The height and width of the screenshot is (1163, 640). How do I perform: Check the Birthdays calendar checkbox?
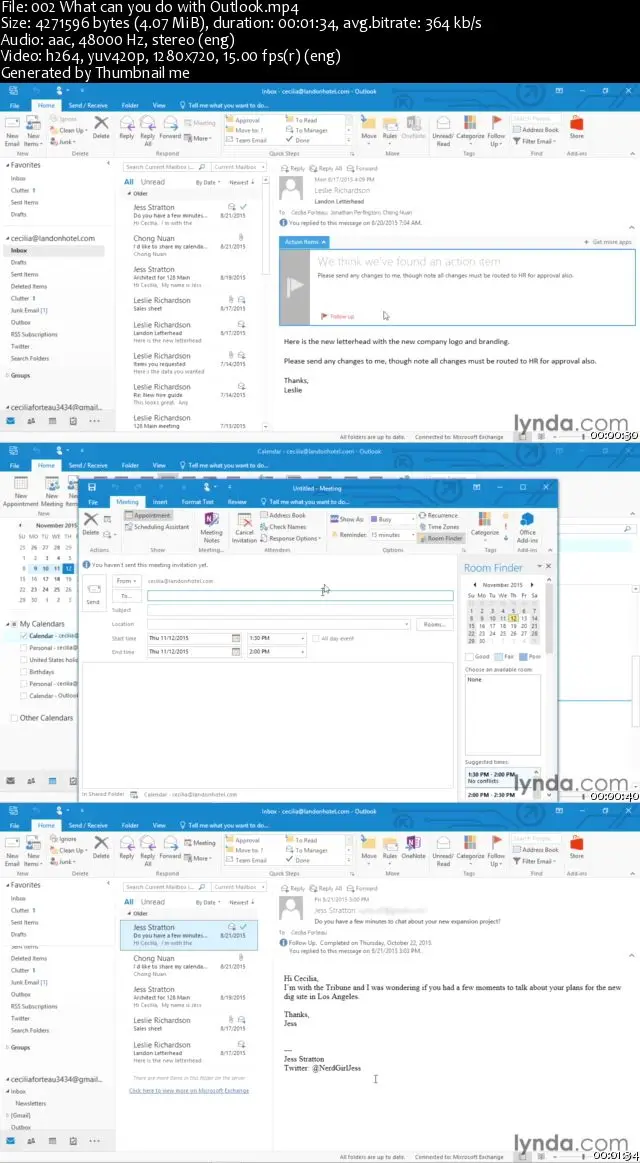pos(24,671)
